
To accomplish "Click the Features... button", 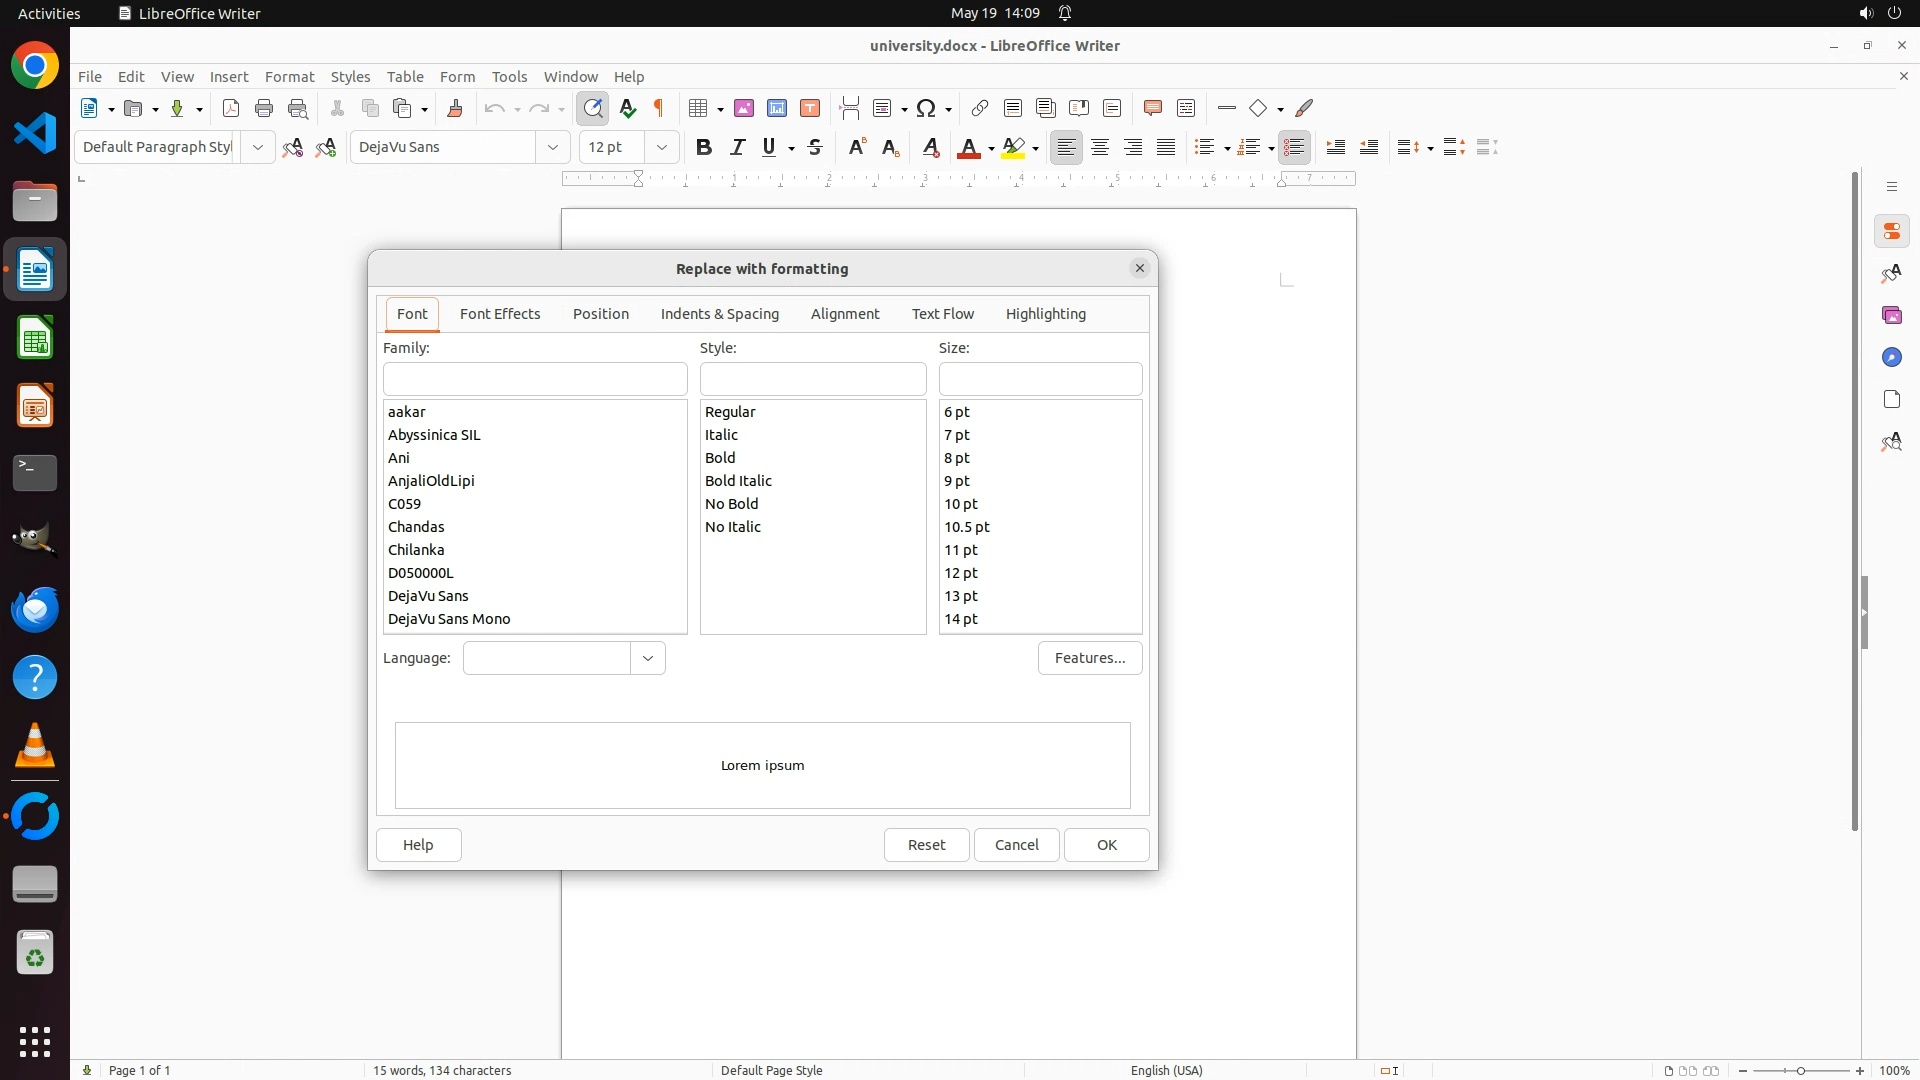I will point(1089,658).
